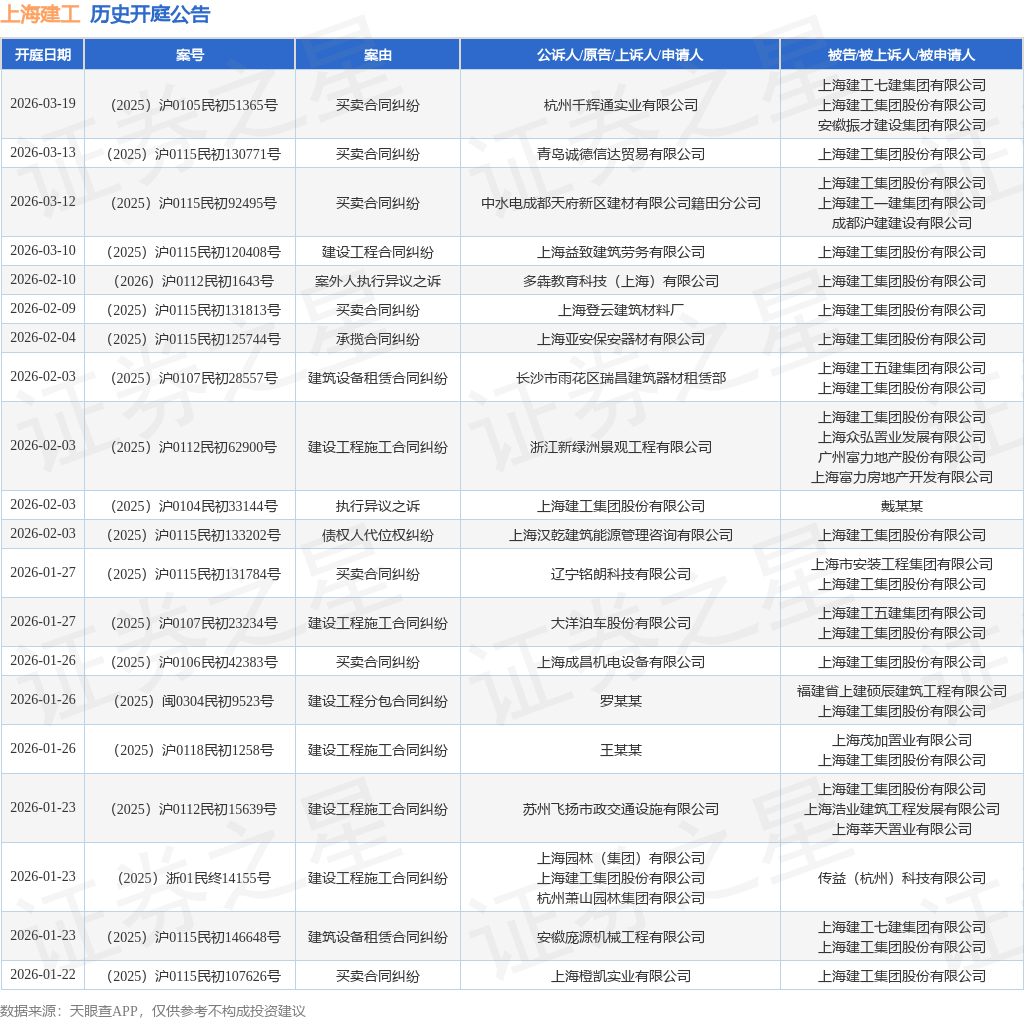Click defendant 上海市安装工程集团有限公司

point(902,564)
